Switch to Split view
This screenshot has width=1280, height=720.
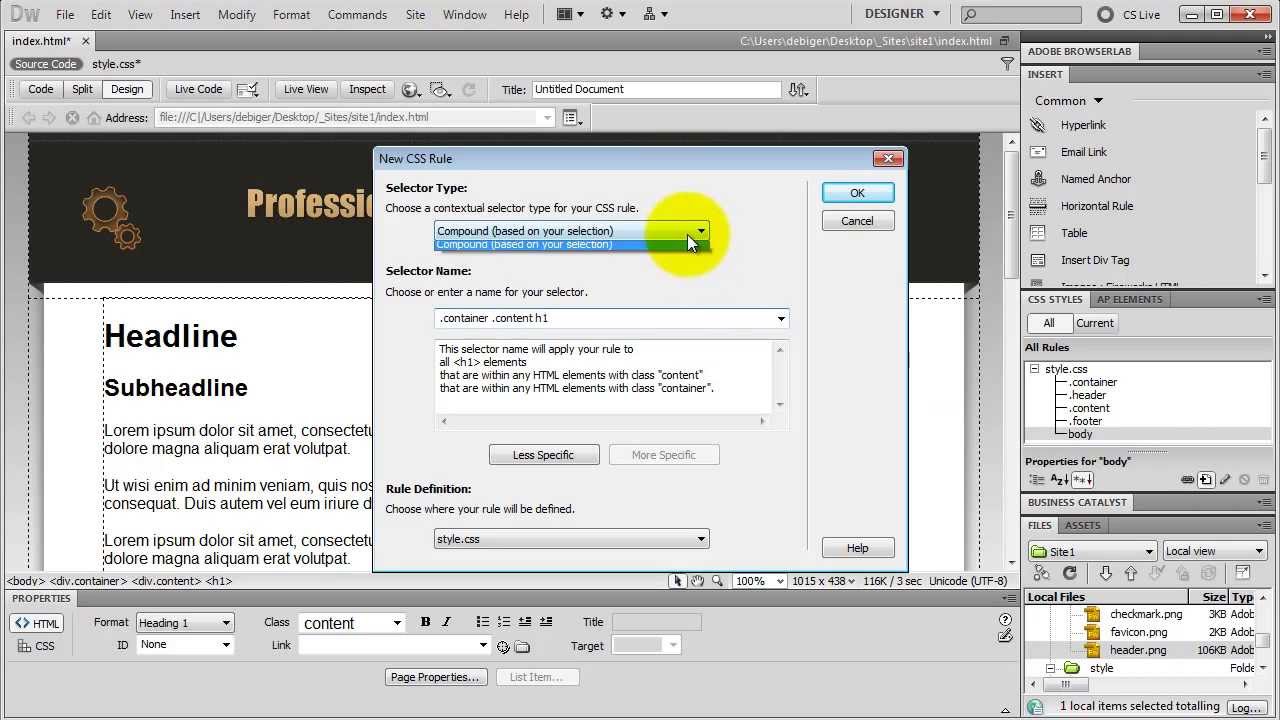(x=82, y=89)
